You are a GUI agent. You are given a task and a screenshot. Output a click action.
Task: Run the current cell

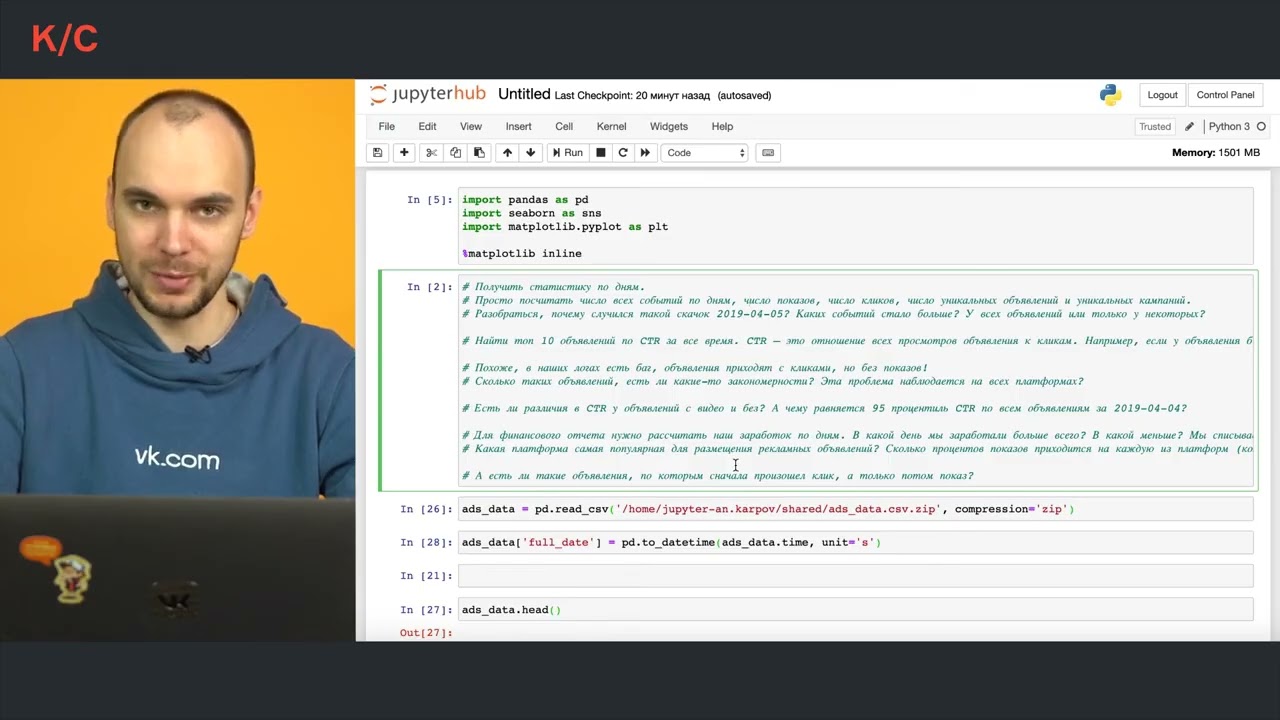pyautogui.click(x=567, y=153)
